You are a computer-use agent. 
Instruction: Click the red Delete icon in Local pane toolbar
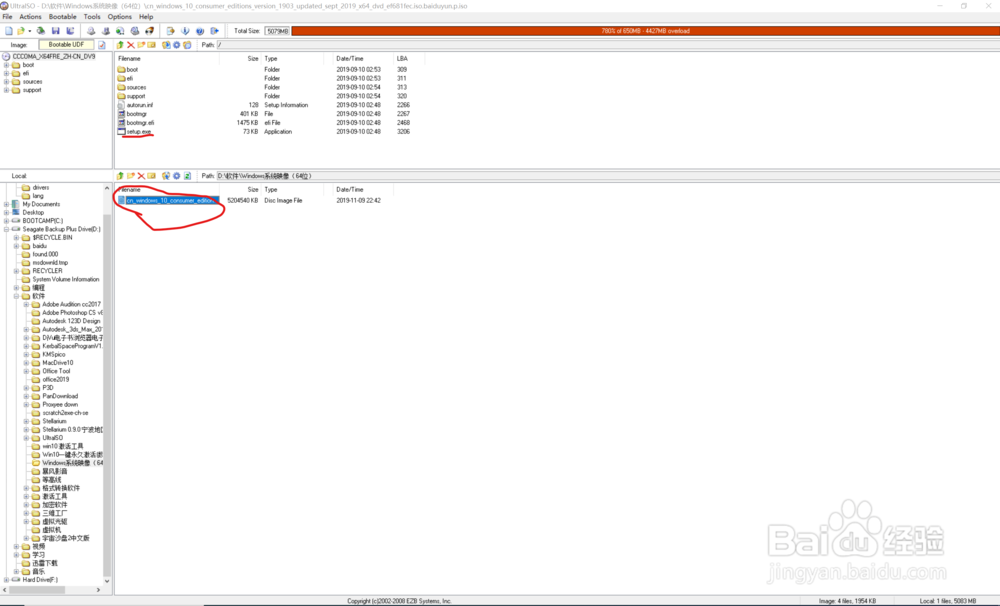pos(142,175)
